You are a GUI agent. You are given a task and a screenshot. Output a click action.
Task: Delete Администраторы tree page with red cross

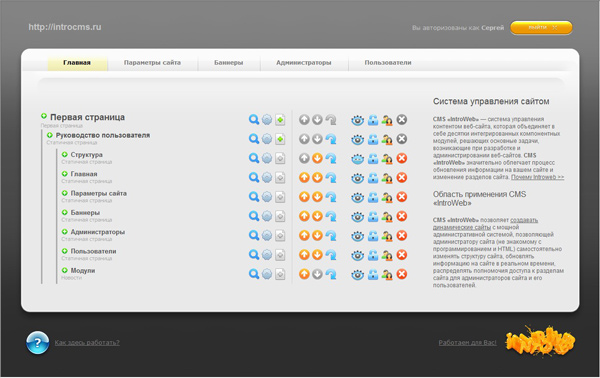pyautogui.click(x=401, y=235)
